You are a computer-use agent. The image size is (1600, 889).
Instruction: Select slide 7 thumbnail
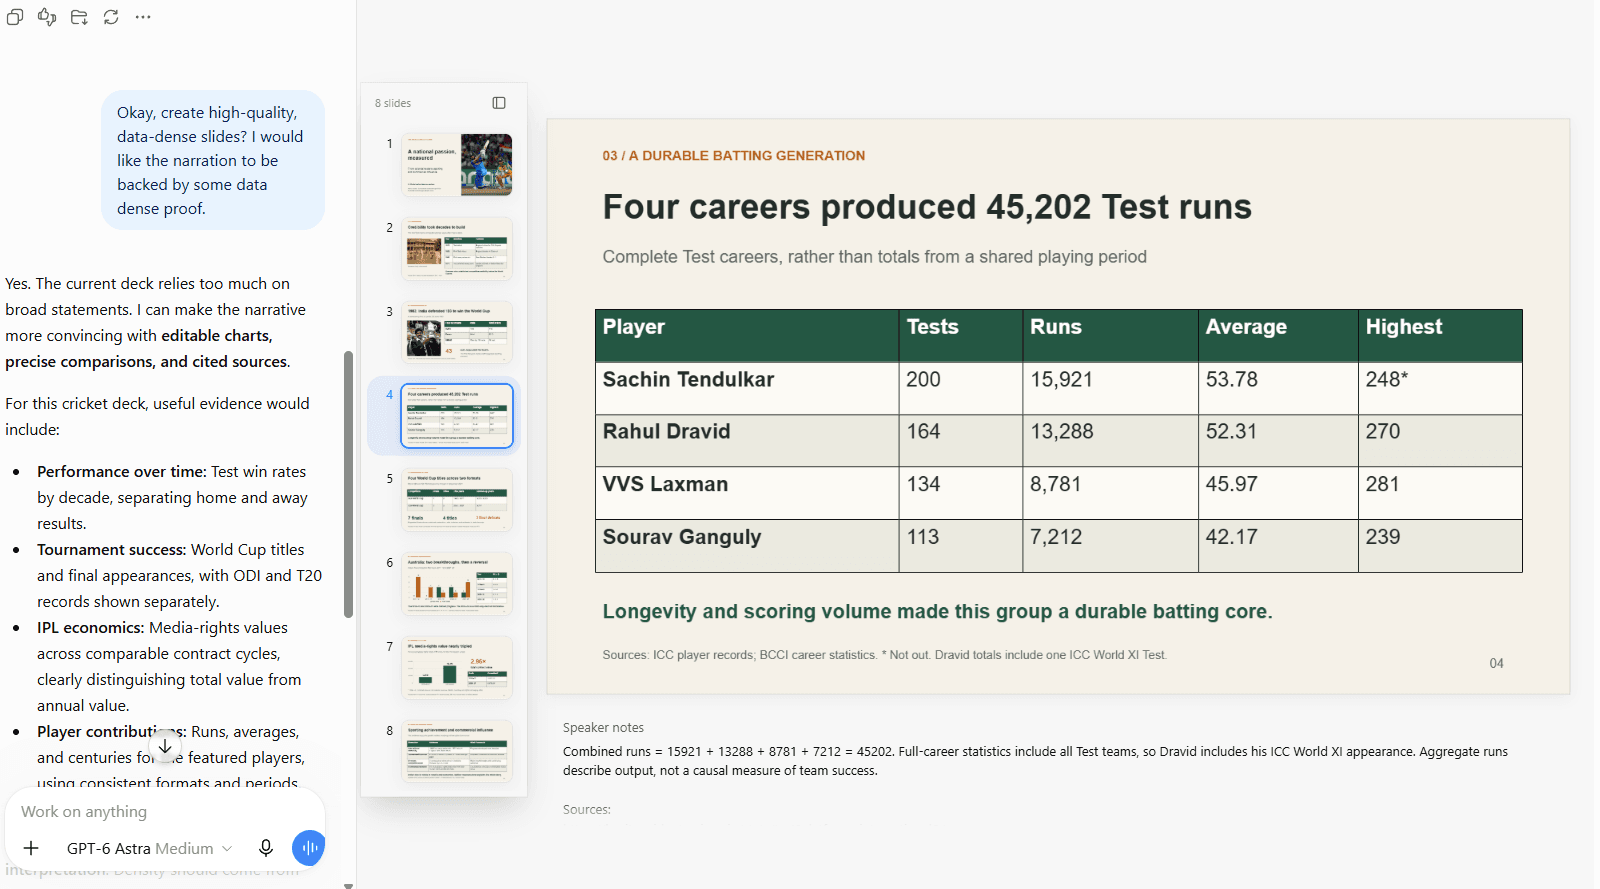pyautogui.click(x=457, y=668)
